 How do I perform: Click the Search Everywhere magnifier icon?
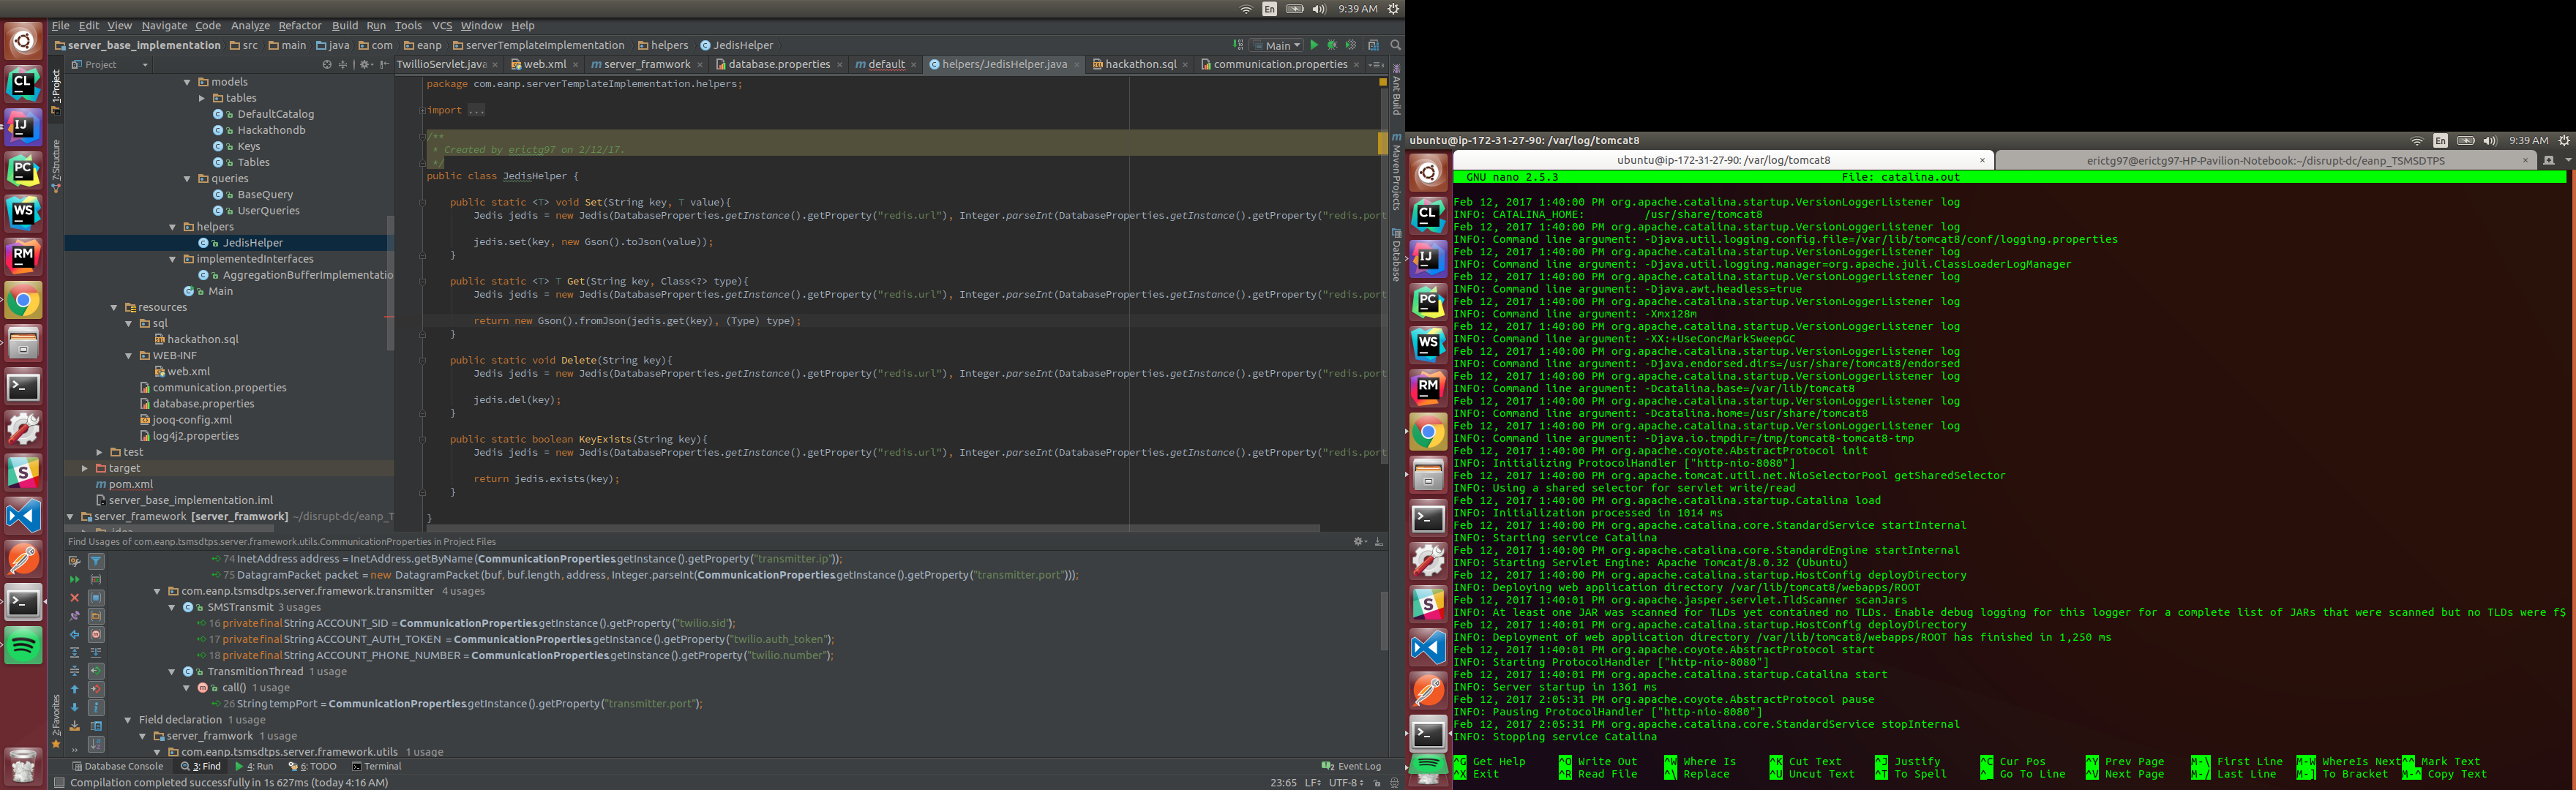1396,45
